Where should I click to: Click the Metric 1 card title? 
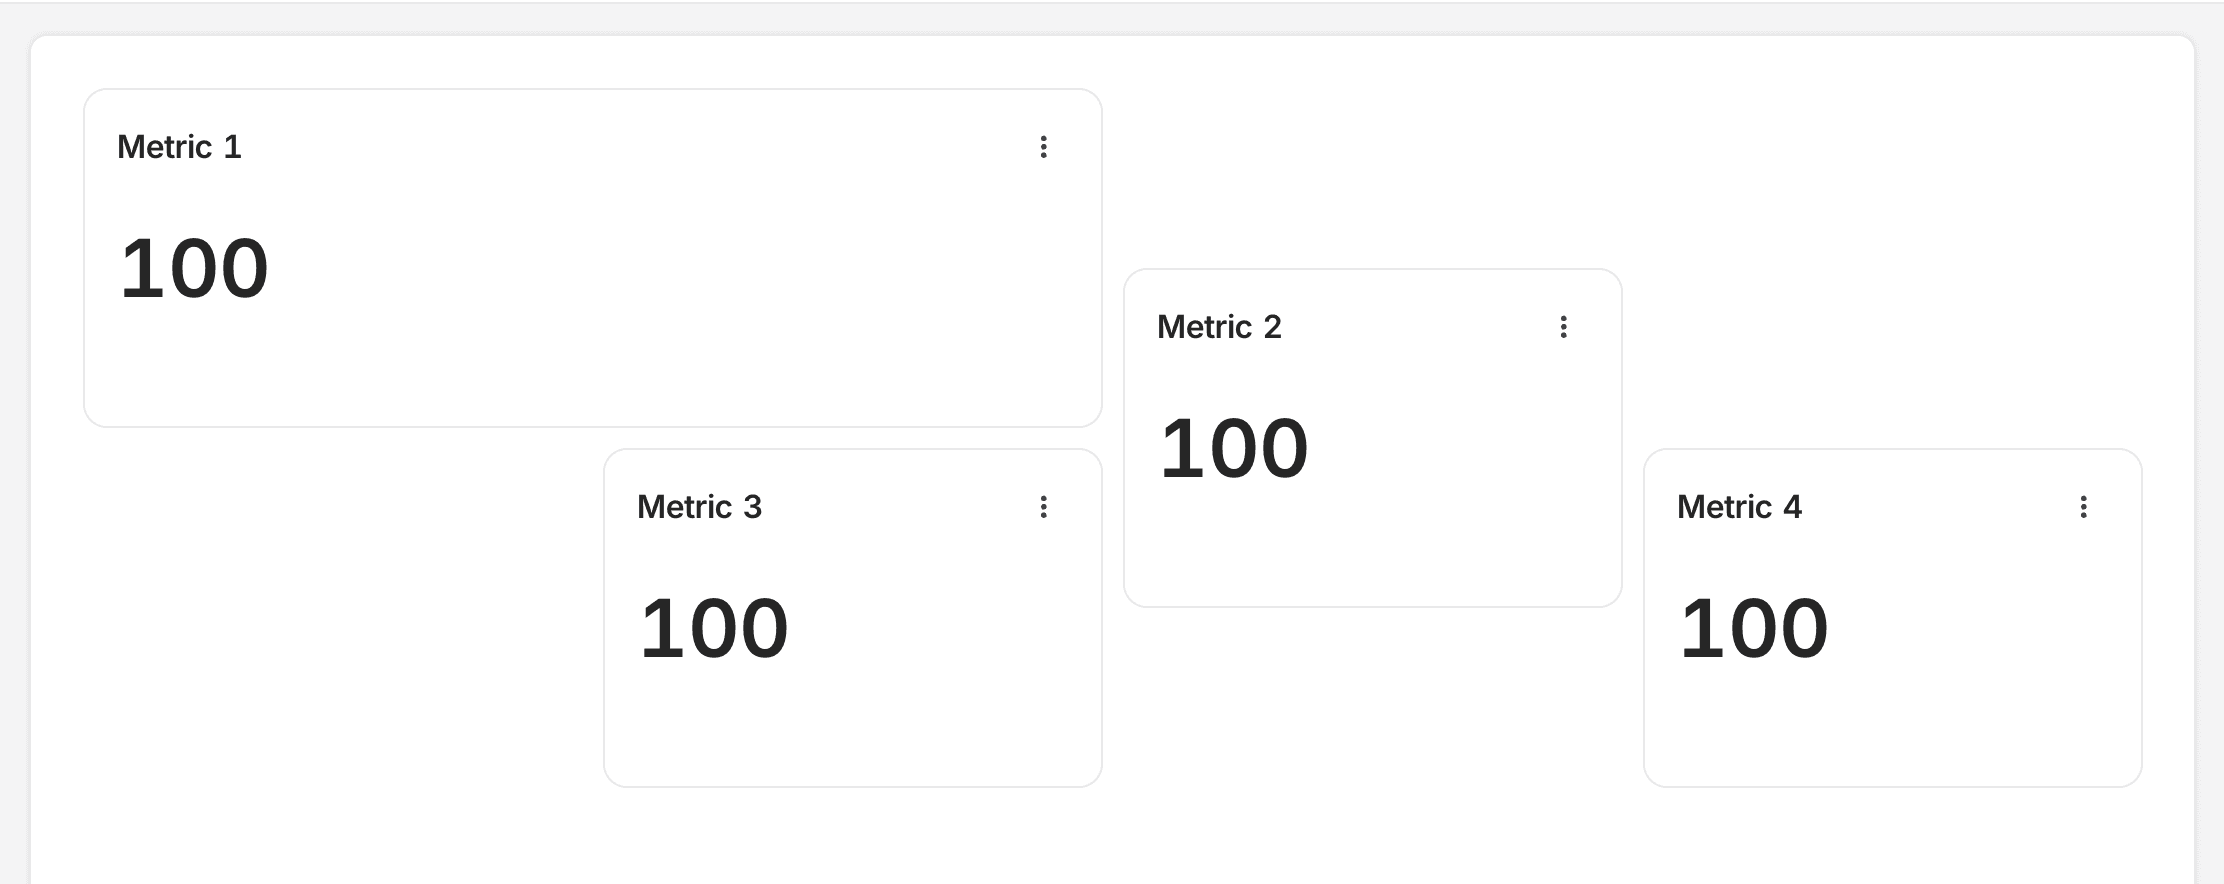pyautogui.click(x=179, y=147)
